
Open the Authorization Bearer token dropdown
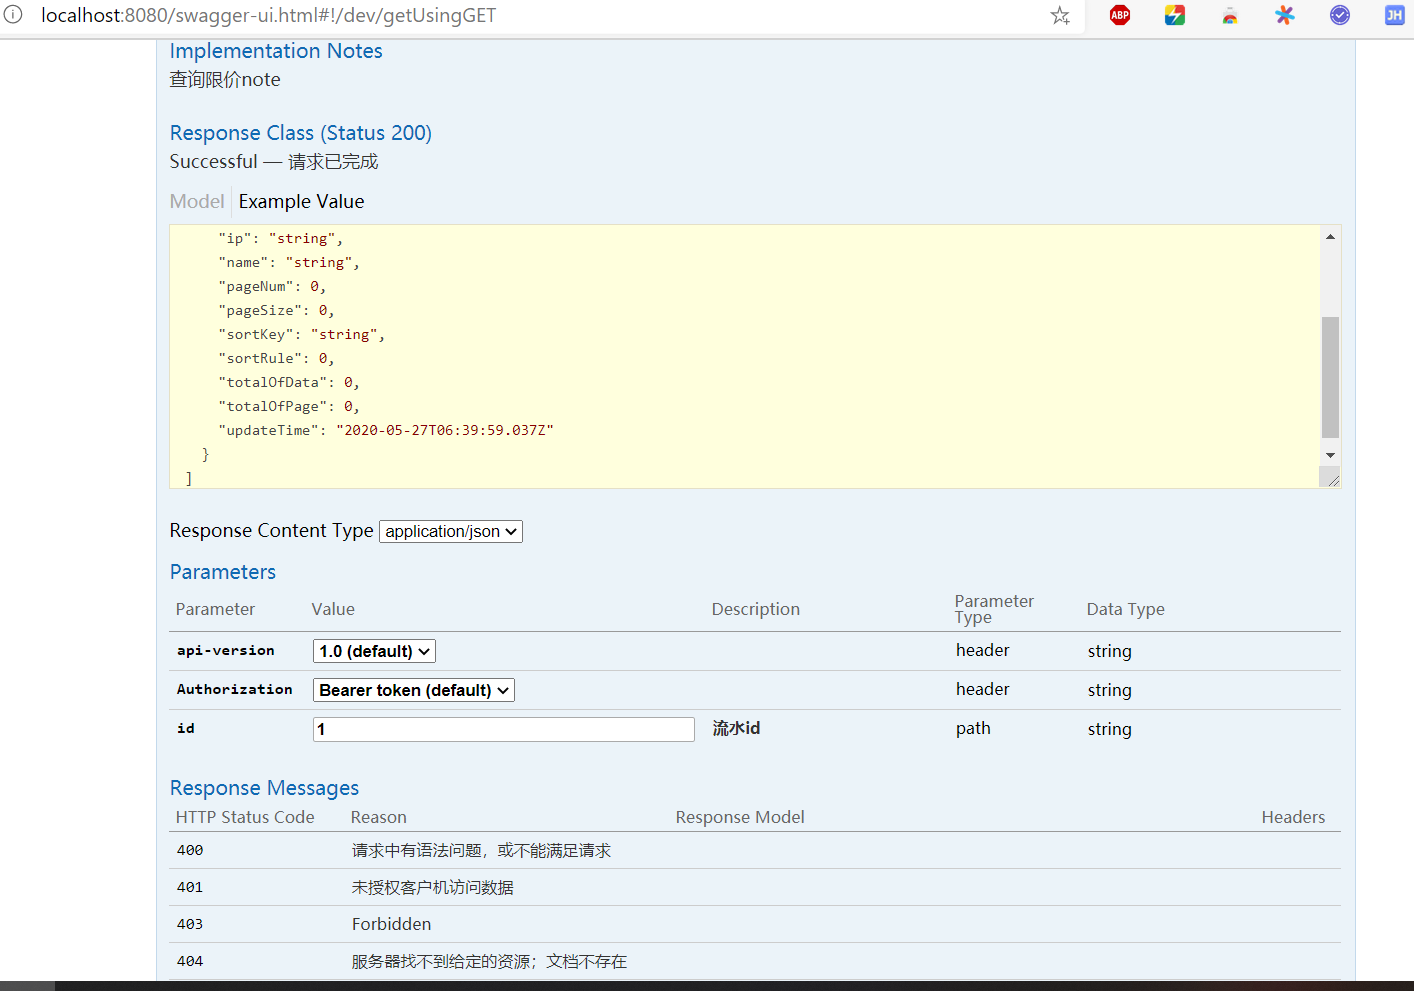413,689
